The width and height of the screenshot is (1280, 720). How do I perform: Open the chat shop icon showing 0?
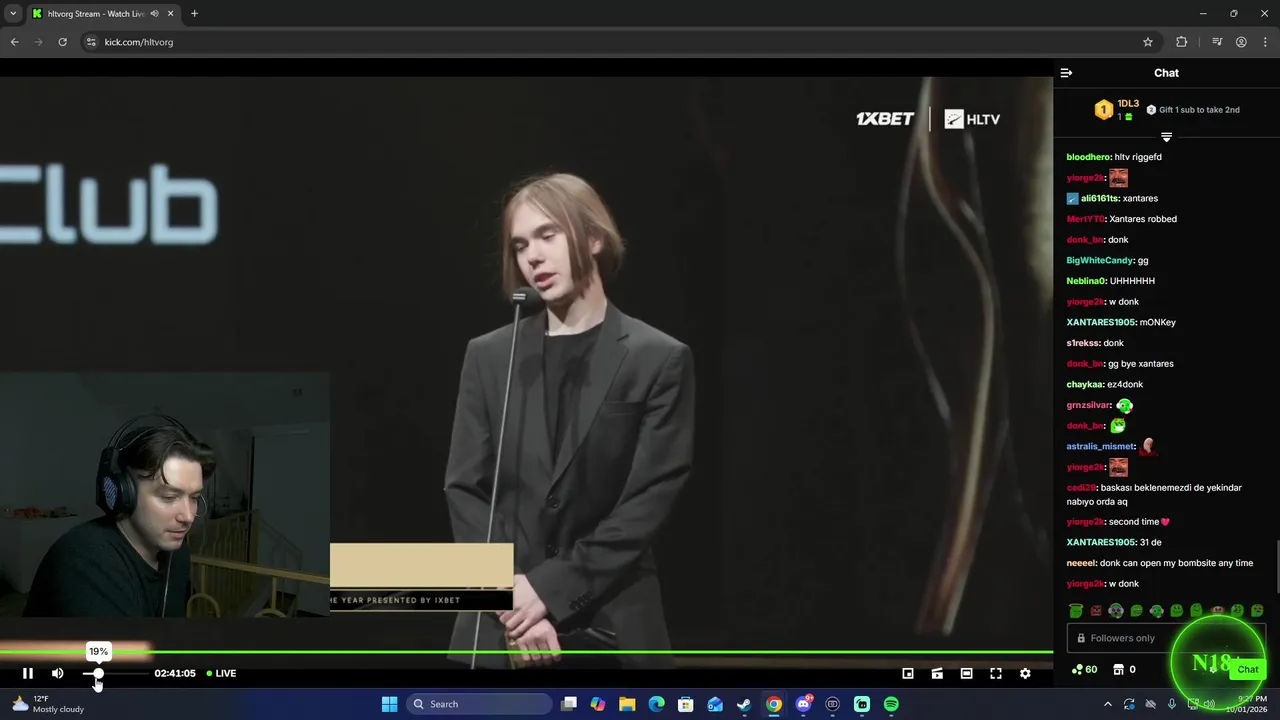point(1124,669)
